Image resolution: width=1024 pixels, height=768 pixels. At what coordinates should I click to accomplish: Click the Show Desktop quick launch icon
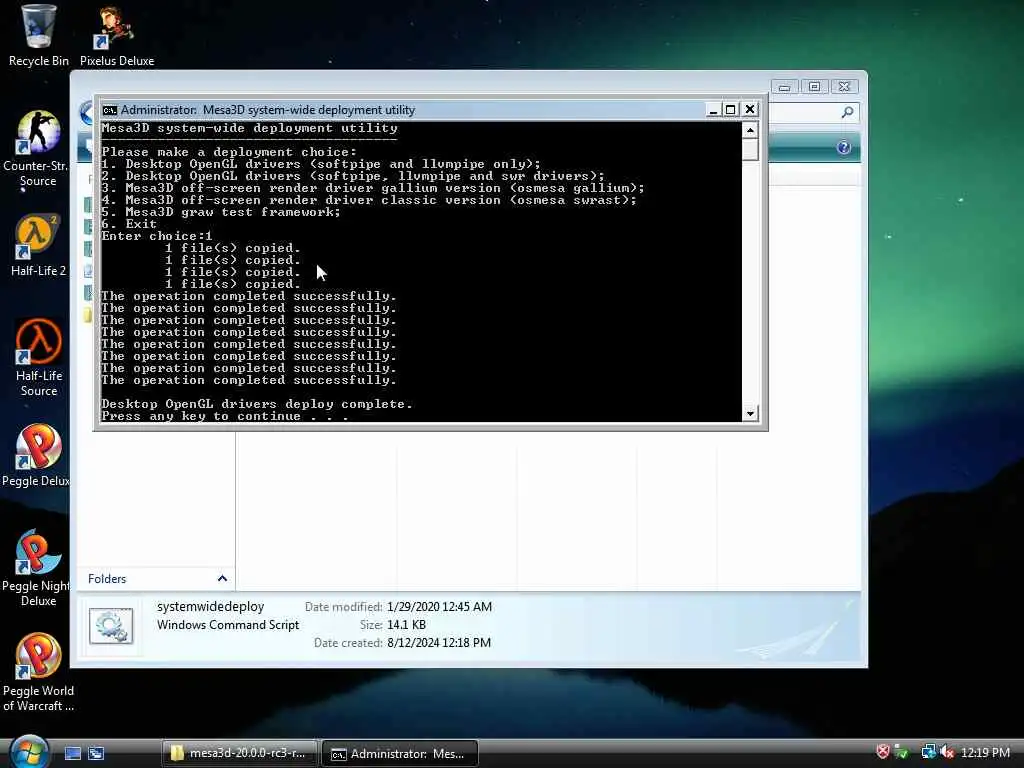click(73, 754)
